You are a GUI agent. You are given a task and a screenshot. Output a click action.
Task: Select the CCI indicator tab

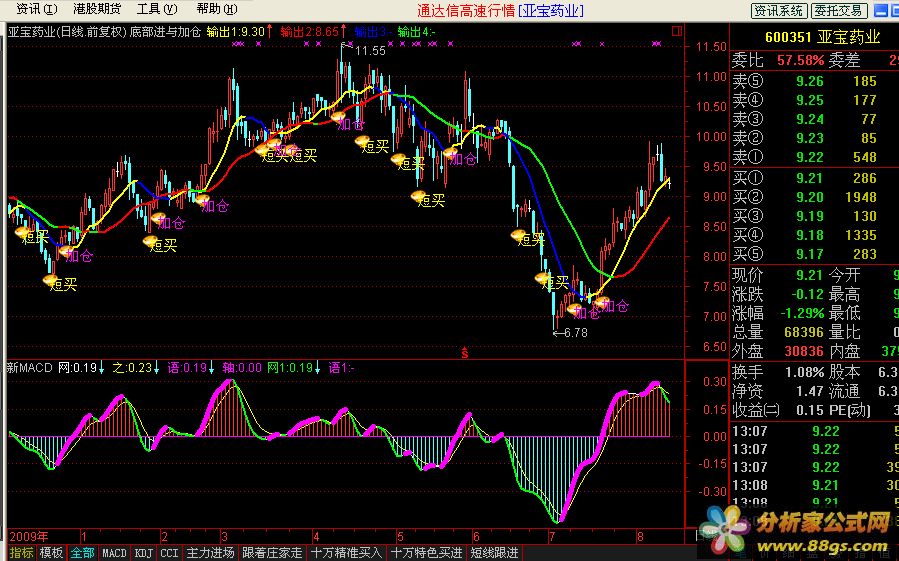pos(169,552)
